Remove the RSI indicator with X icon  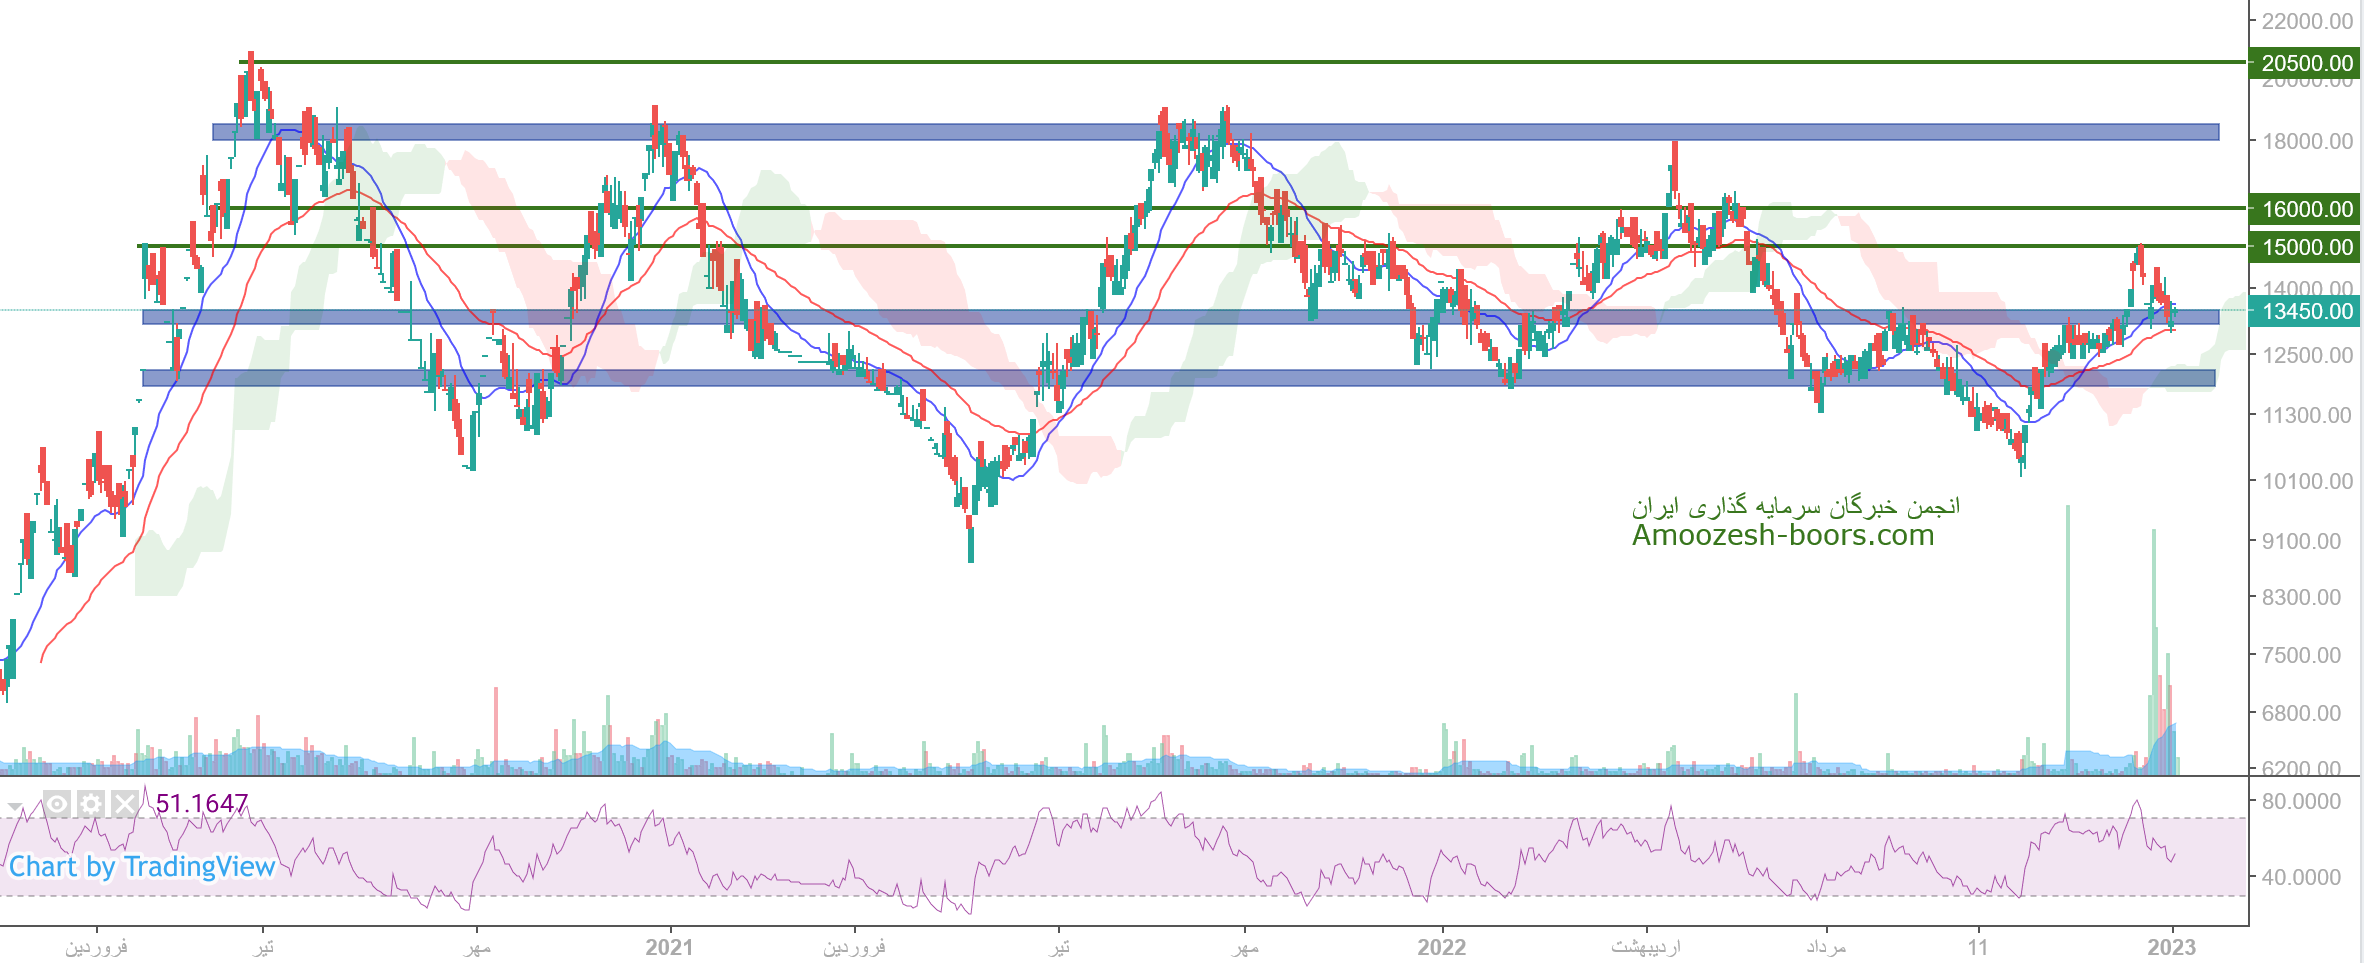click(124, 804)
